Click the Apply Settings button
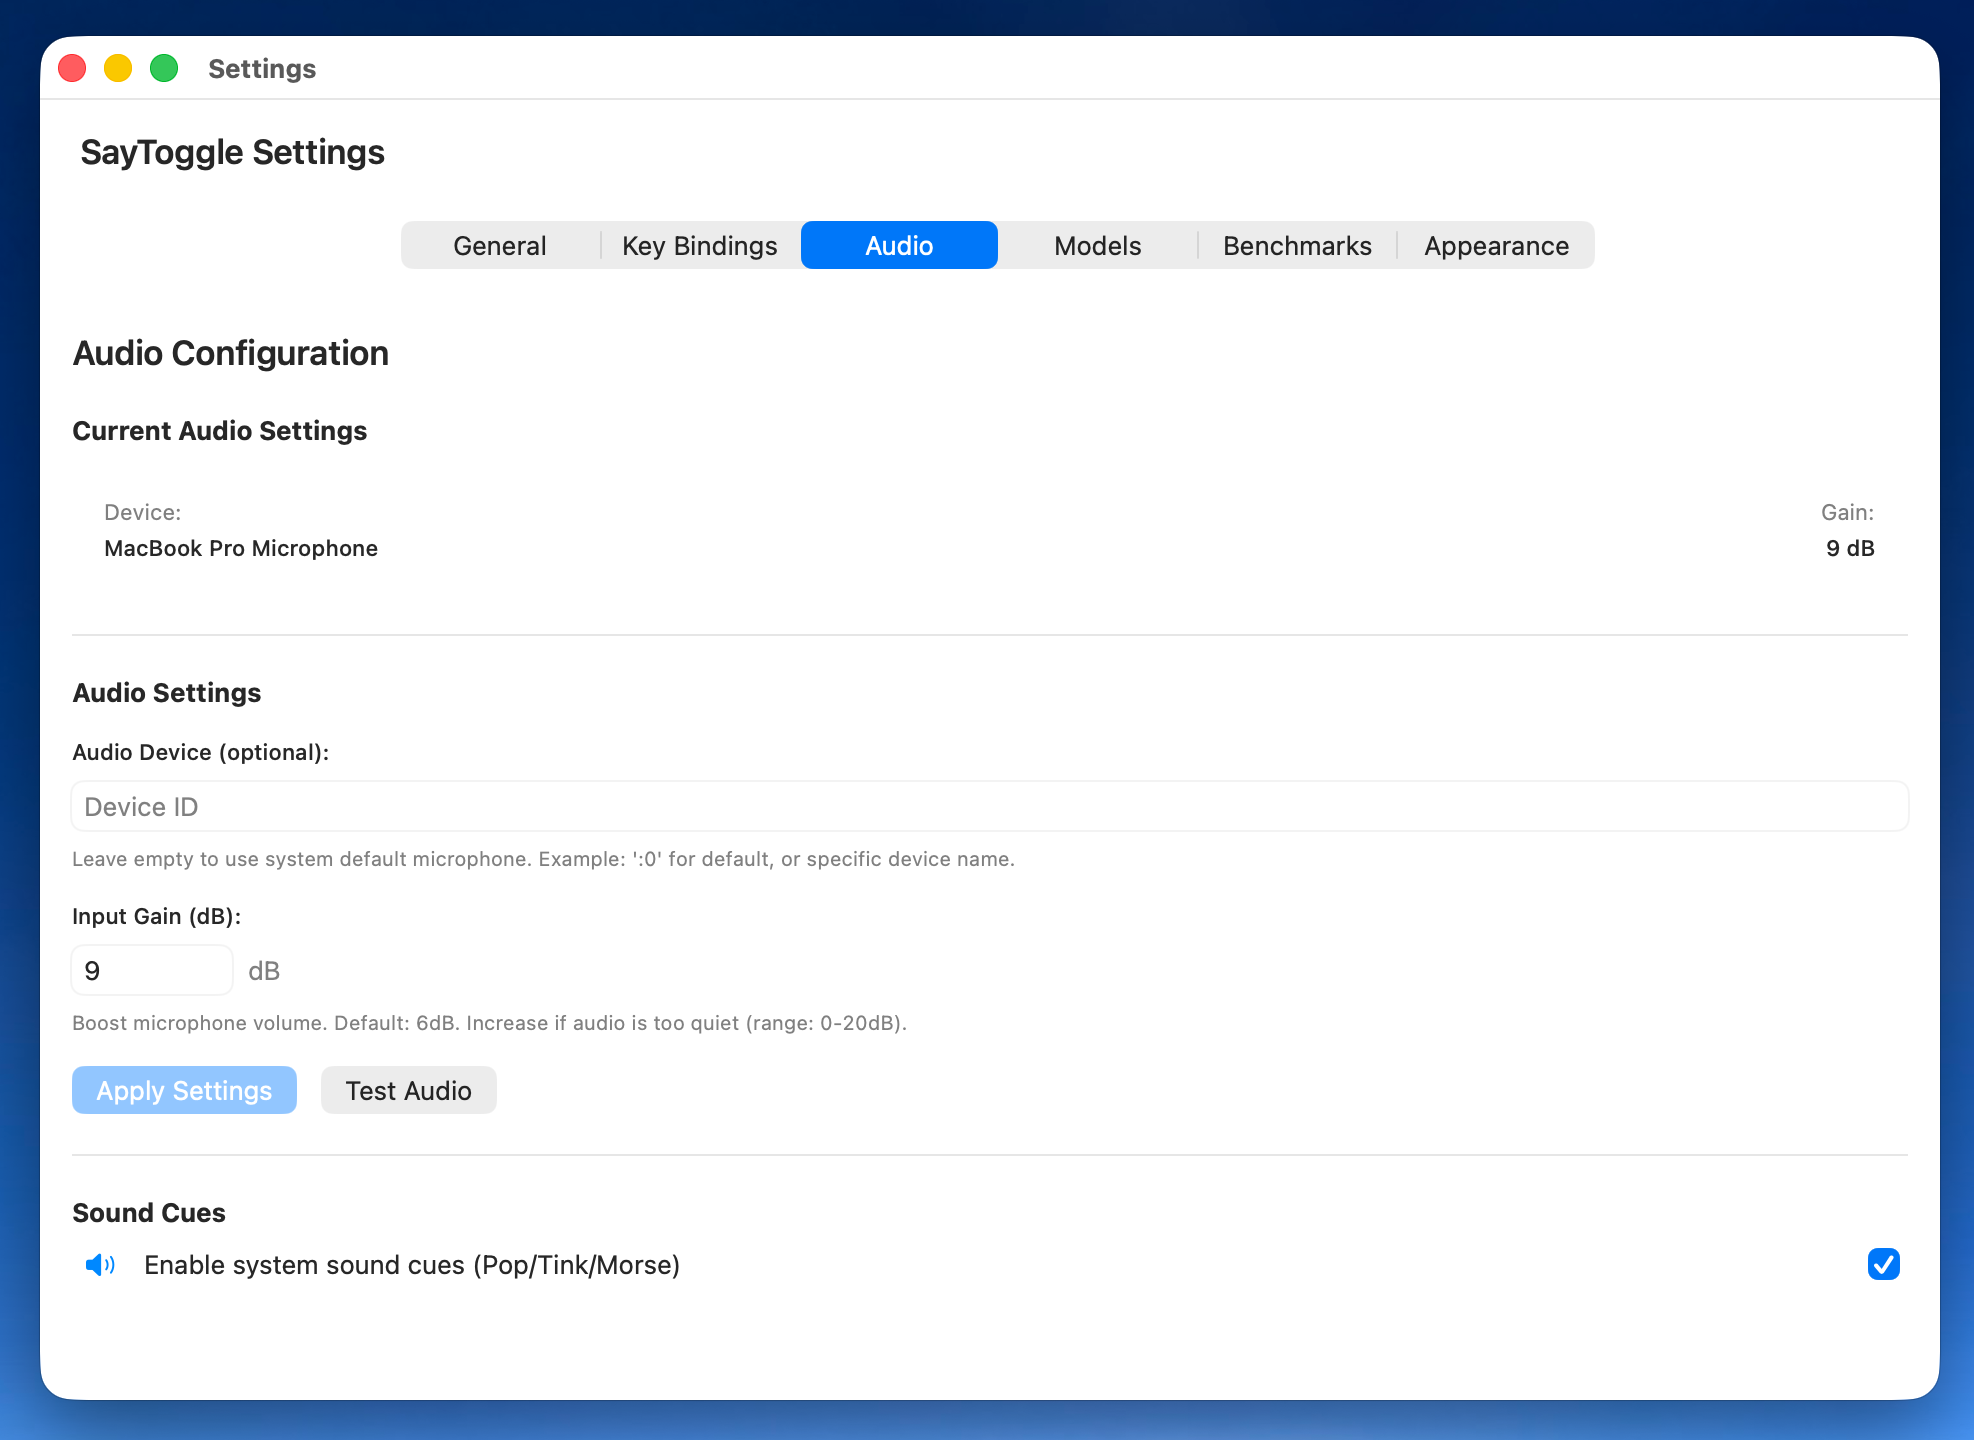This screenshot has height=1440, width=1974. (184, 1090)
